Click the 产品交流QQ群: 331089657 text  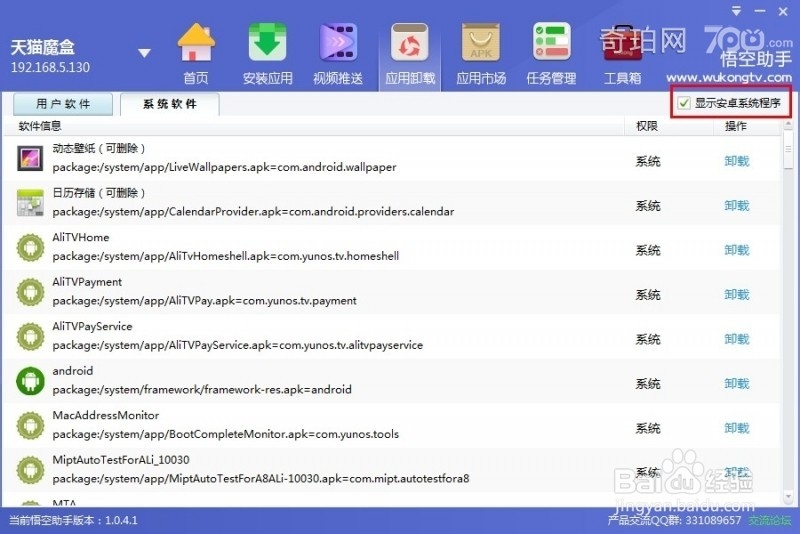point(674,520)
